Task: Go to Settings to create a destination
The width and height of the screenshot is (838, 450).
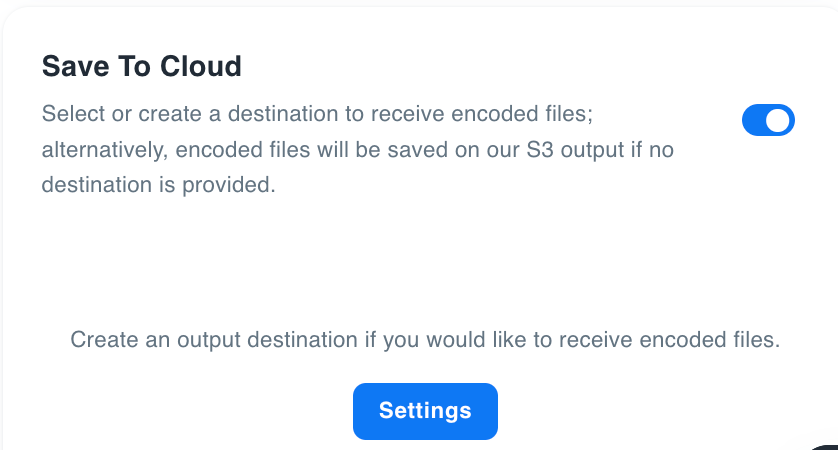Action: pos(425,411)
